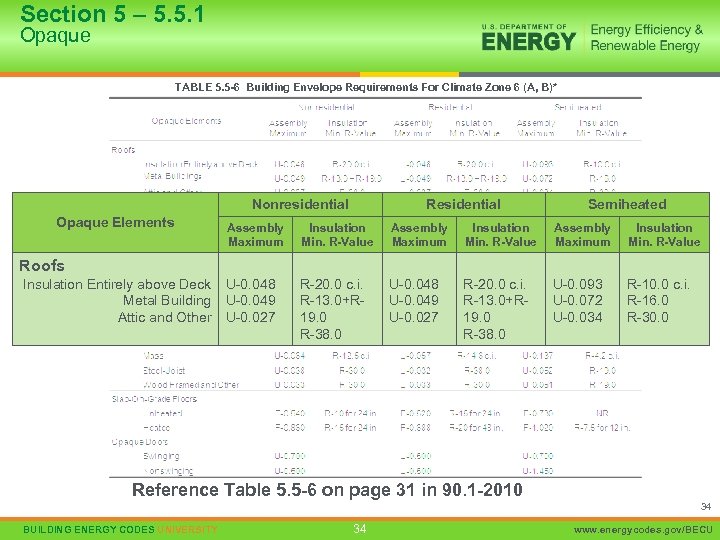
Task: Select 'Insulation Min. R-Value' header under Semiheated
Action: 664,235
